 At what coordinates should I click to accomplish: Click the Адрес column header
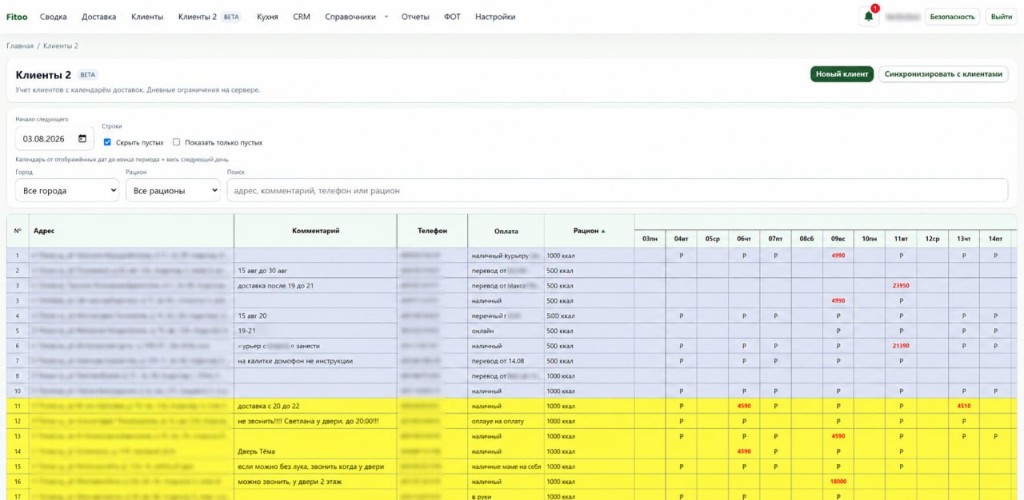click(x=131, y=230)
